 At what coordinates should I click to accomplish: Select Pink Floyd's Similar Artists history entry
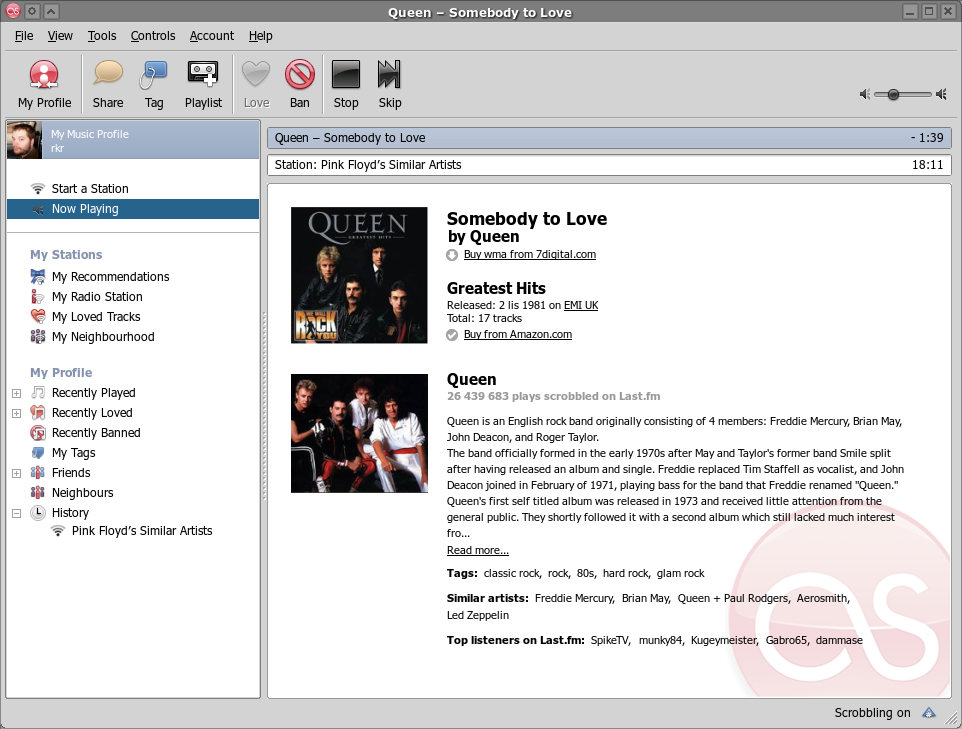(x=142, y=531)
